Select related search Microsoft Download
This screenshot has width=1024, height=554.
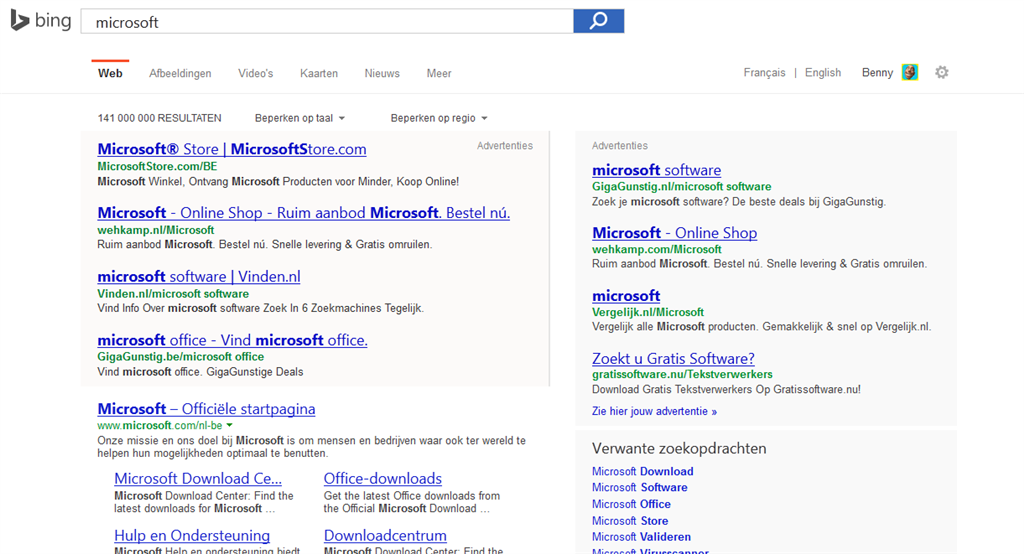point(643,471)
